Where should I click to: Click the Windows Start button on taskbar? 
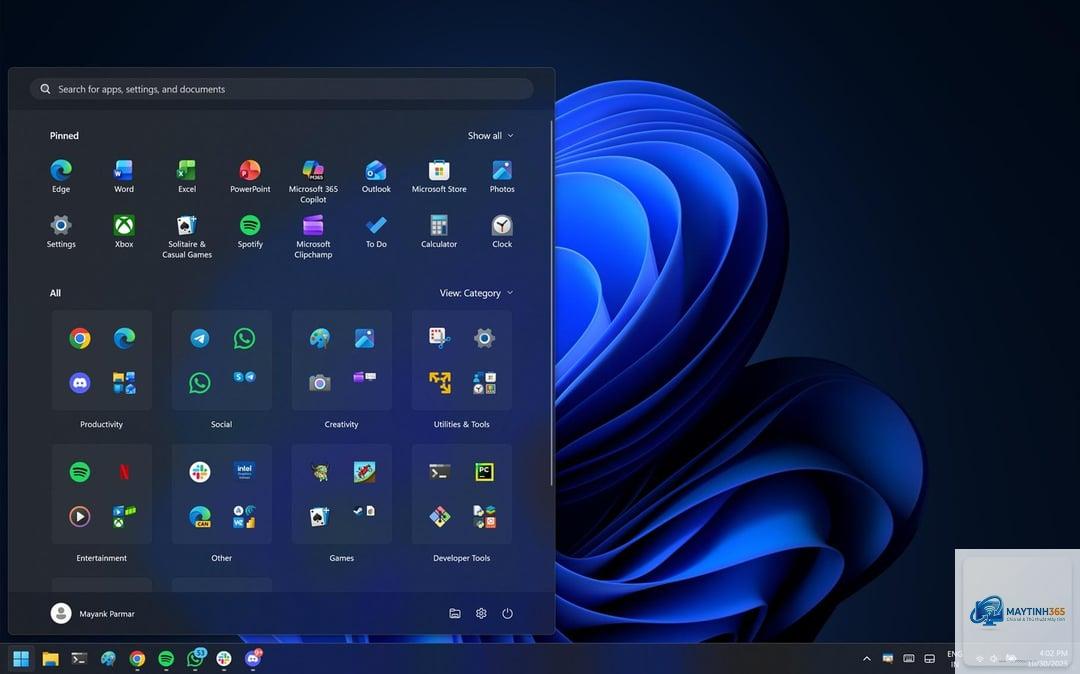pyautogui.click(x=21, y=659)
